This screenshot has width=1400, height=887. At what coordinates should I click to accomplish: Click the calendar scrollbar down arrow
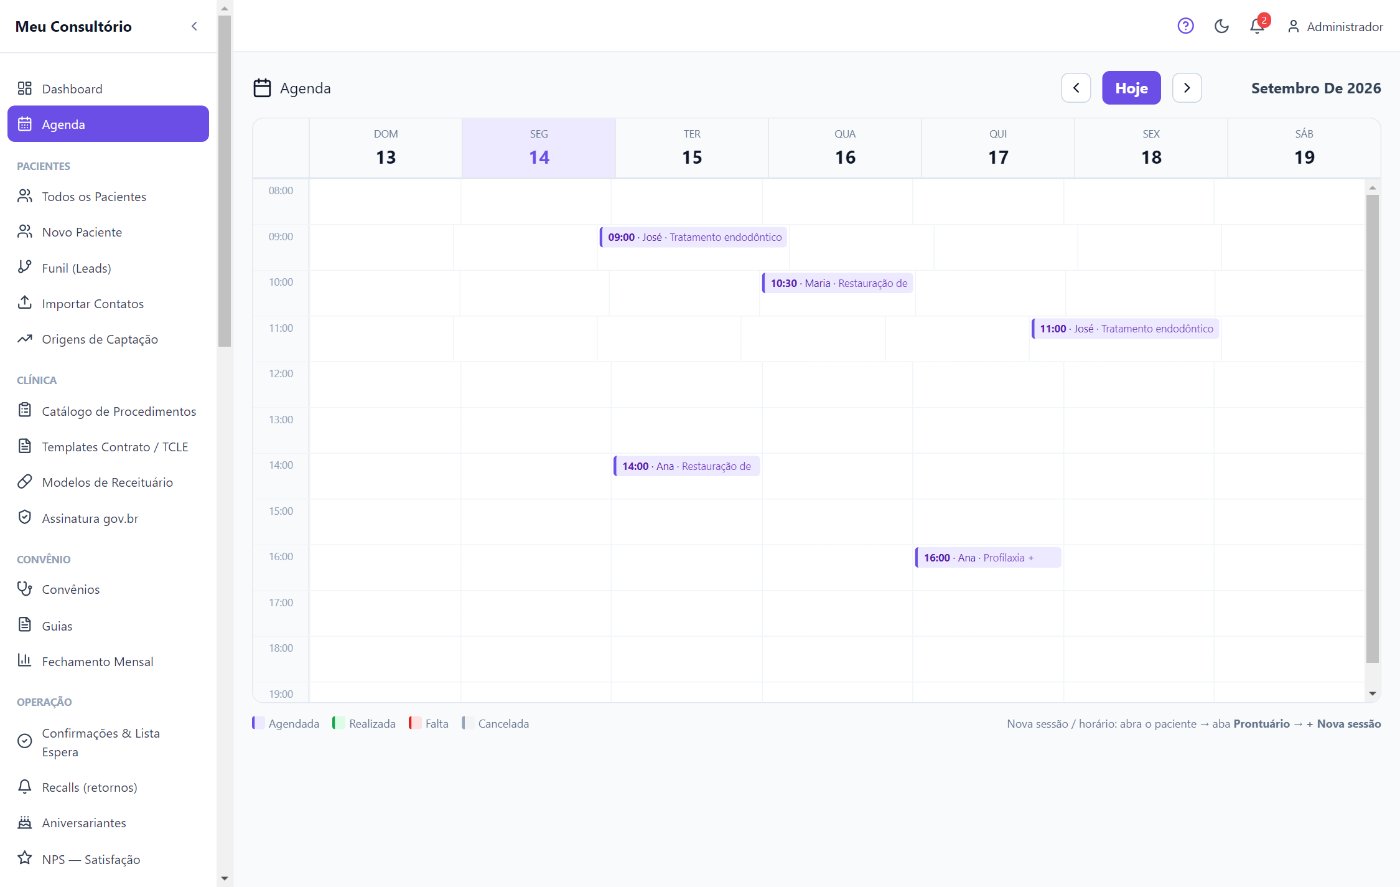tap(1372, 693)
